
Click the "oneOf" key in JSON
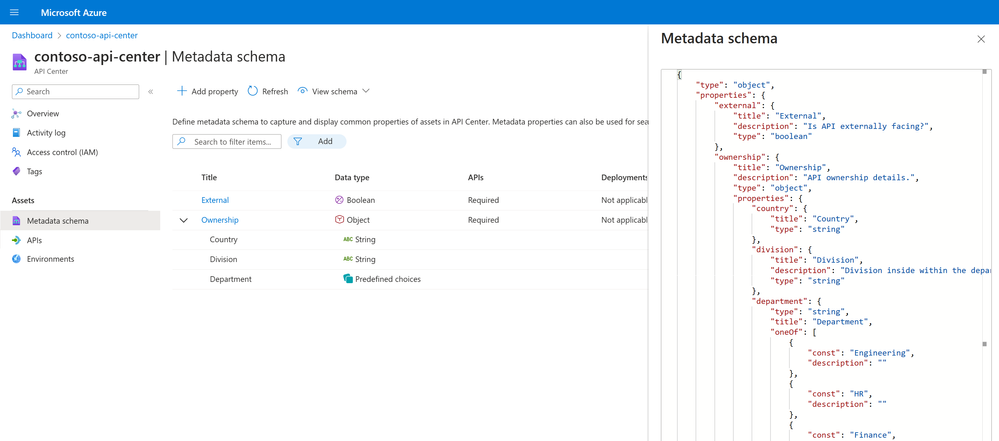tap(787, 331)
